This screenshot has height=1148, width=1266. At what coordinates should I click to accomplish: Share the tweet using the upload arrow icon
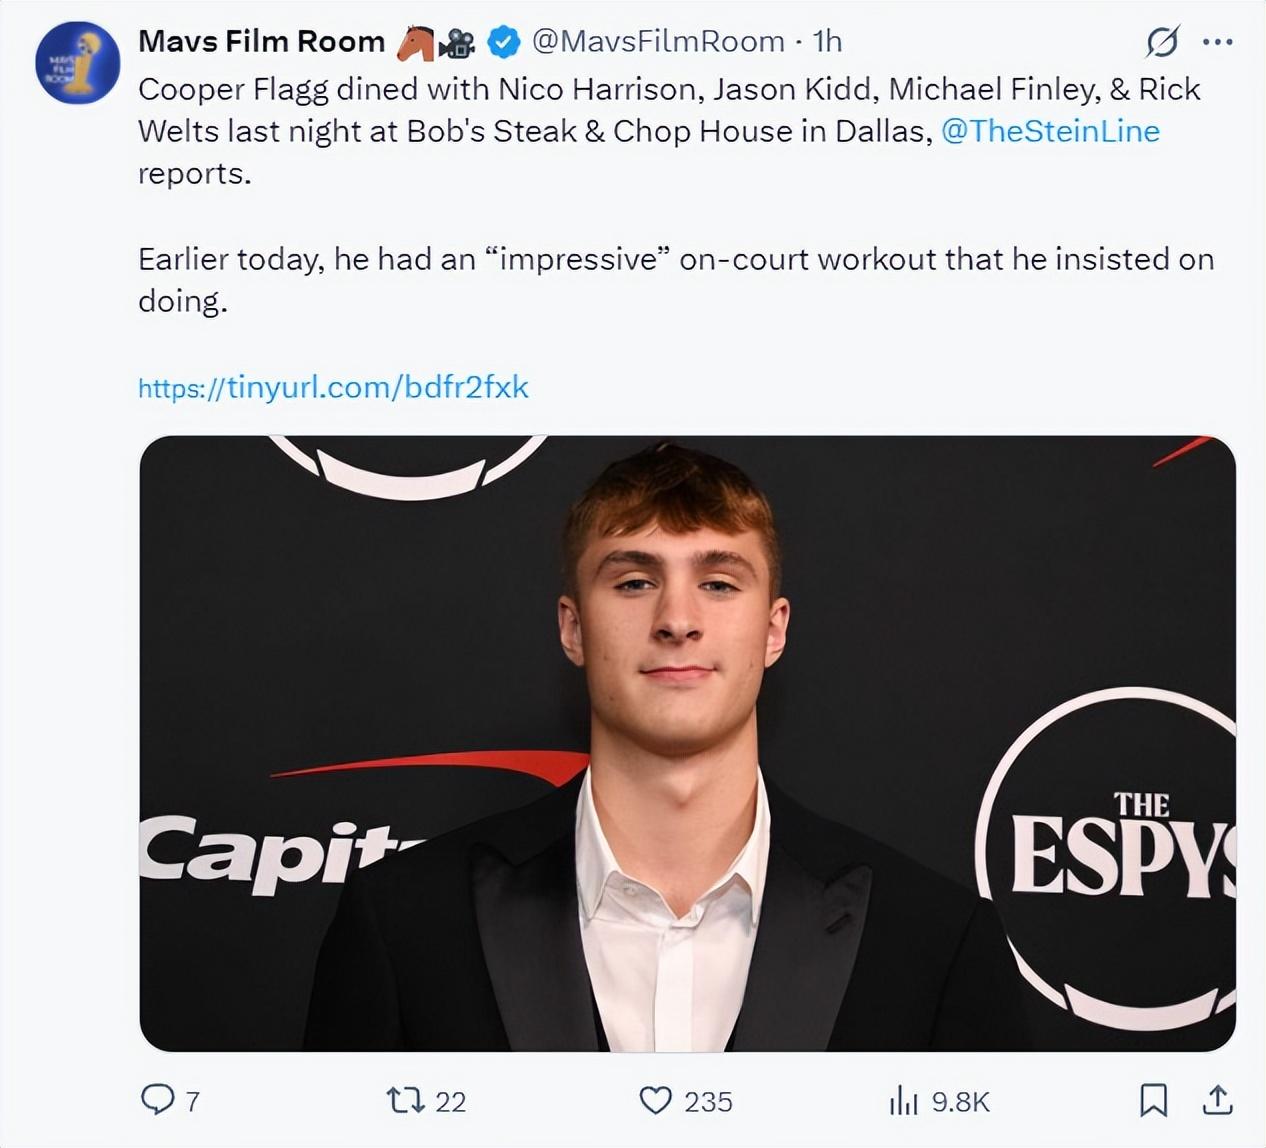point(1216,1100)
